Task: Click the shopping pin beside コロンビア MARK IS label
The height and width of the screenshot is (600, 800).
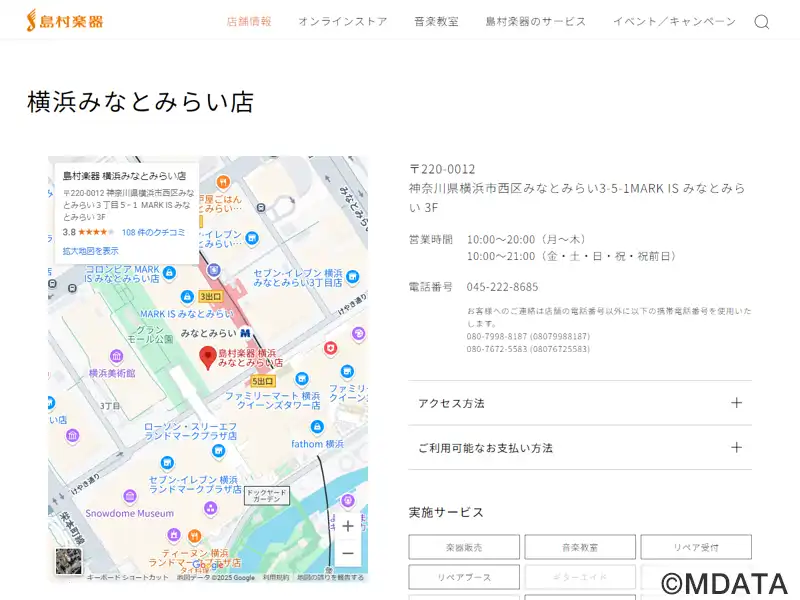Action: click(169, 272)
